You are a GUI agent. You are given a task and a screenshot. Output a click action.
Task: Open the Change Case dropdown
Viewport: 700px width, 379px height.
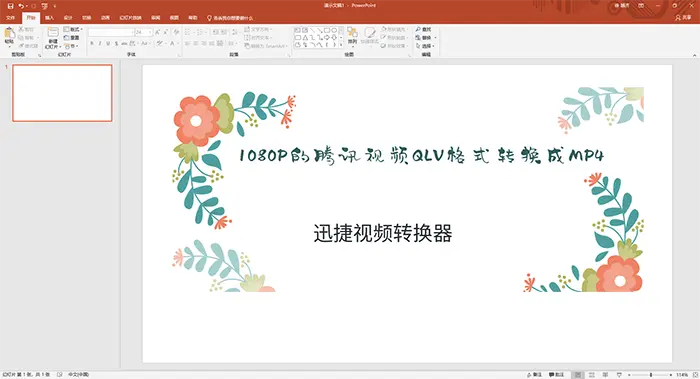pos(145,43)
